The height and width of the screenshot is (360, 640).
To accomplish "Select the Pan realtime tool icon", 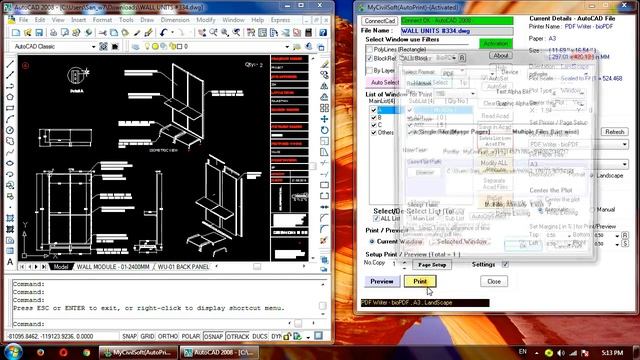I will pyautogui.click(x=202, y=33).
